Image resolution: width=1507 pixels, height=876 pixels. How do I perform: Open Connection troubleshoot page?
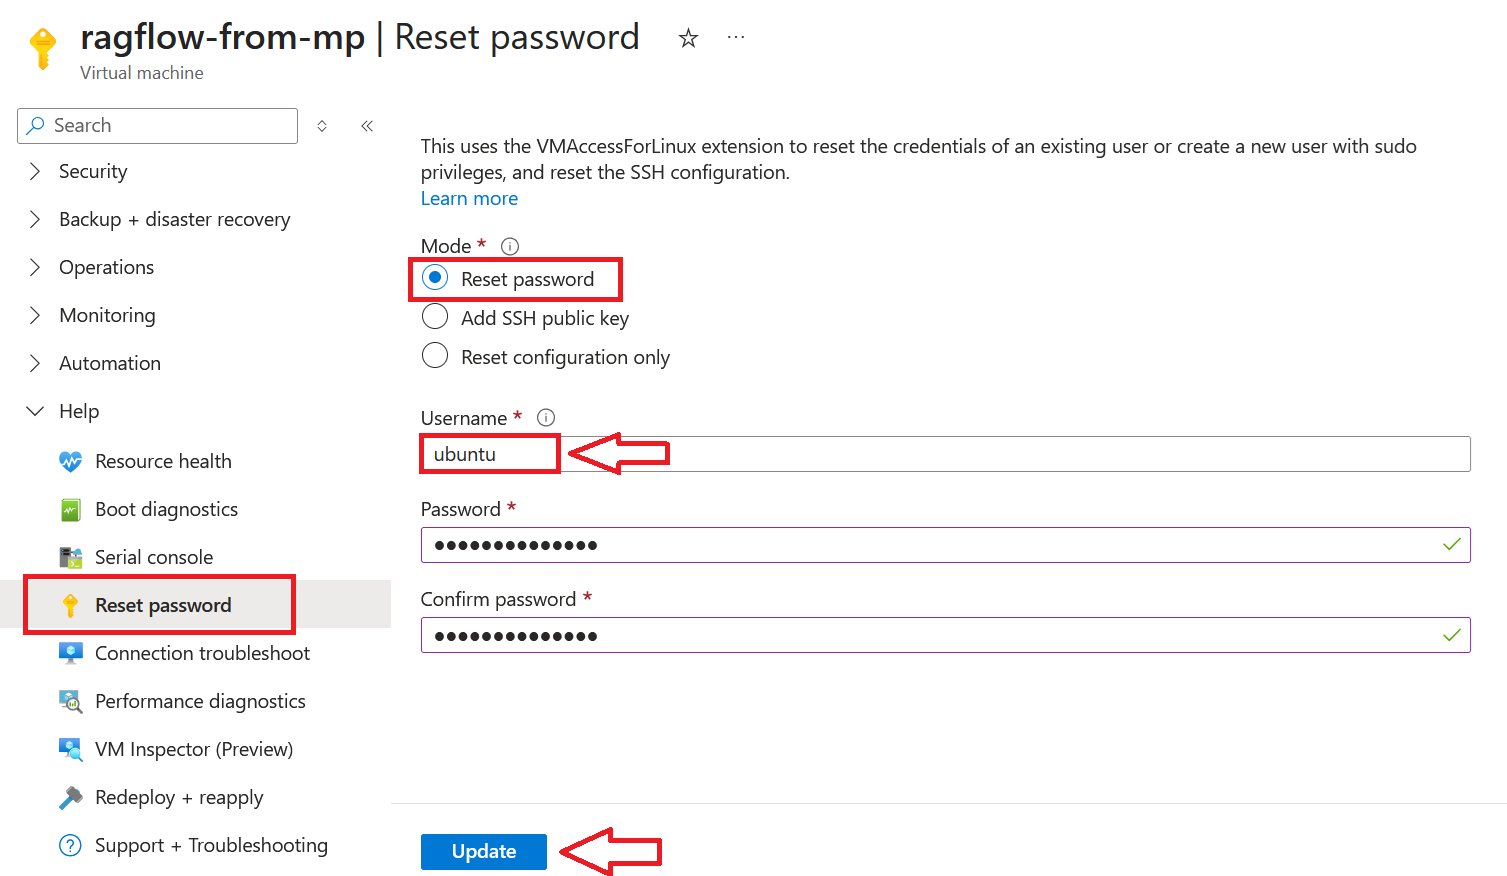click(x=202, y=653)
